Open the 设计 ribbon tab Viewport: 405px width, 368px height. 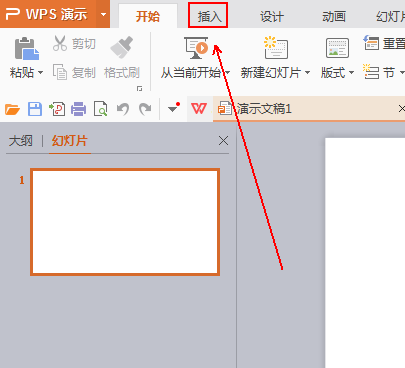[272, 16]
